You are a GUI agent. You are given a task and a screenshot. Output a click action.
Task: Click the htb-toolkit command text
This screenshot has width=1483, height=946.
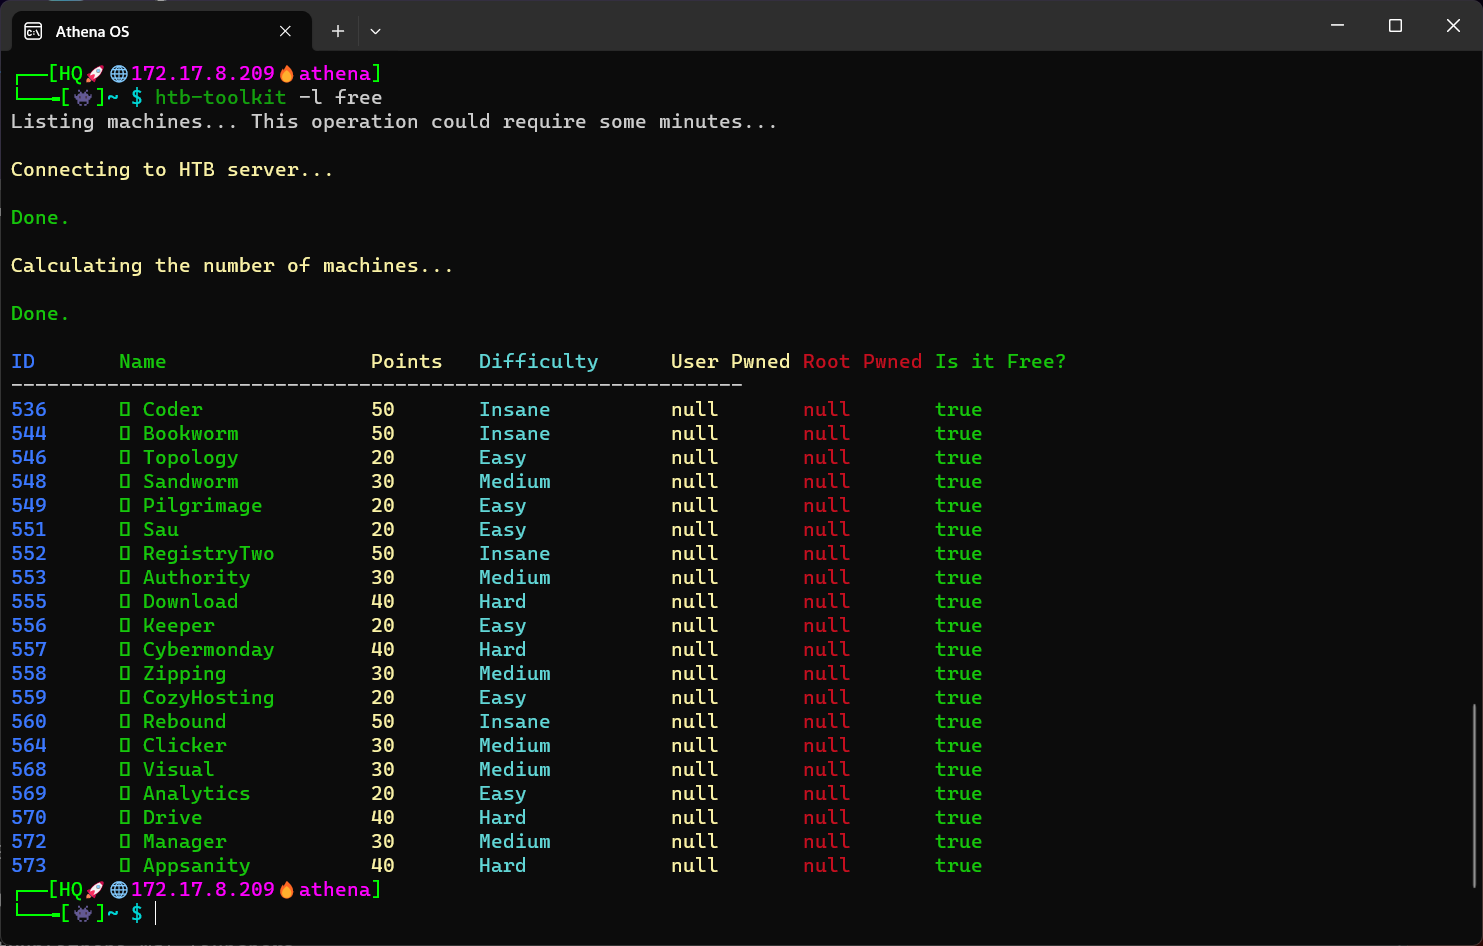(x=220, y=97)
